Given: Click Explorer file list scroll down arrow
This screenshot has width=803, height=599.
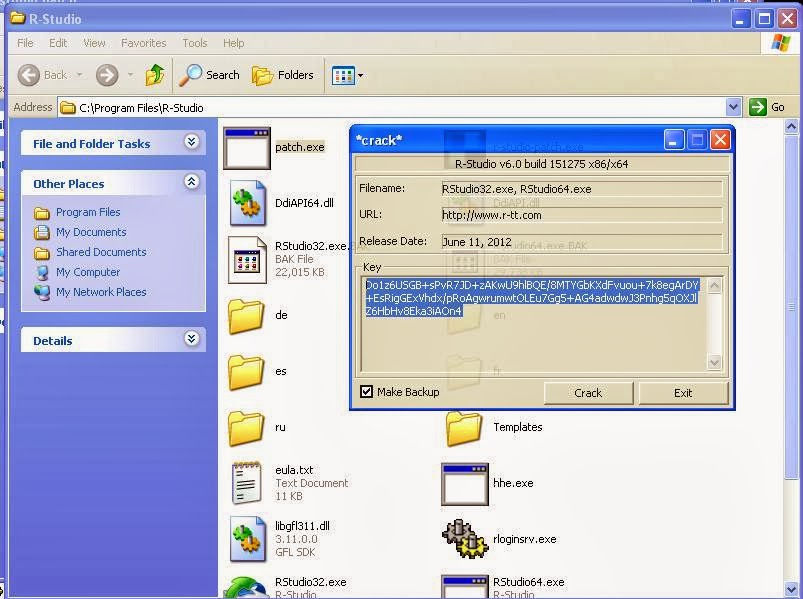Looking at the screenshot, I should tap(791, 589).
